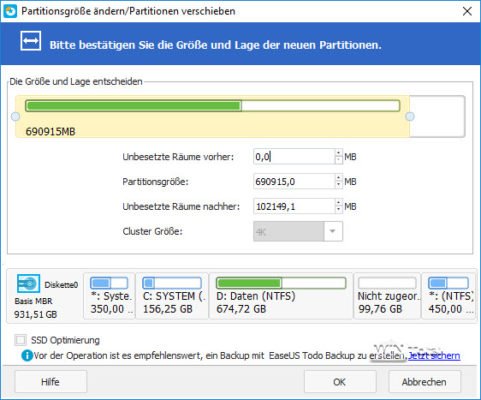Enable the SSD Optimierung checkbox

(x=21, y=340)
